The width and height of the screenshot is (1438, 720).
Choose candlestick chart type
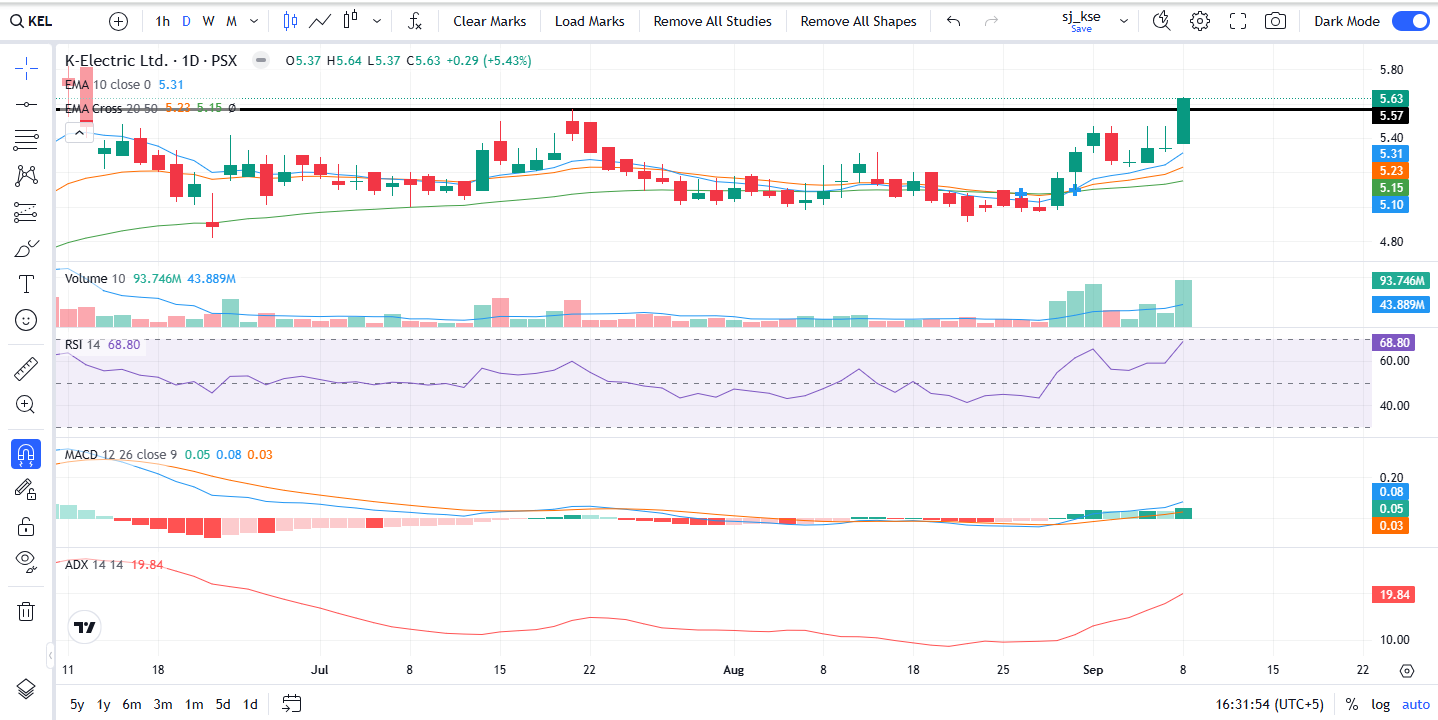290,21
